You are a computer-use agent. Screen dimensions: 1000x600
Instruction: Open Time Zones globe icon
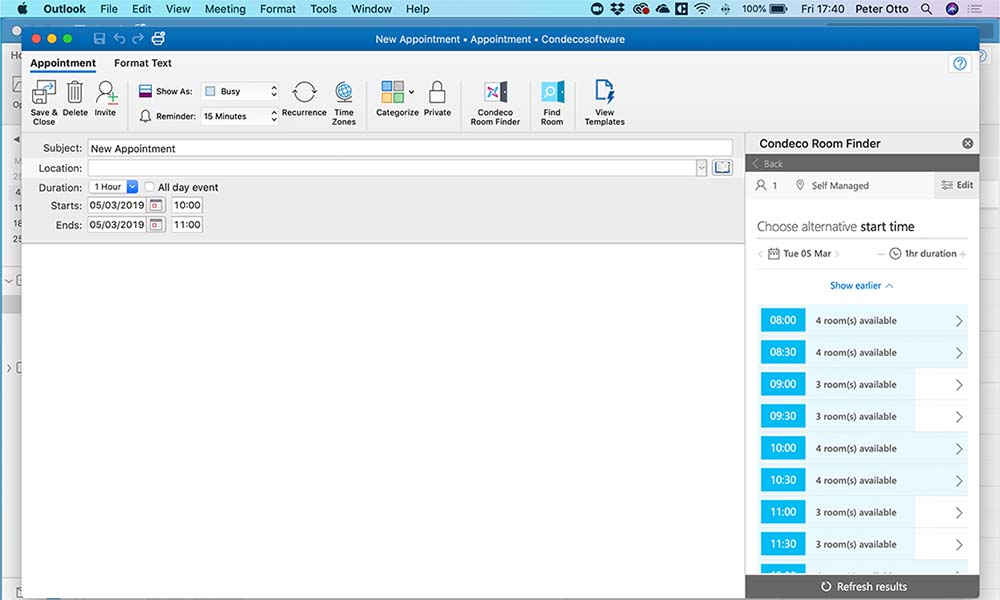(x=344, y=92)
